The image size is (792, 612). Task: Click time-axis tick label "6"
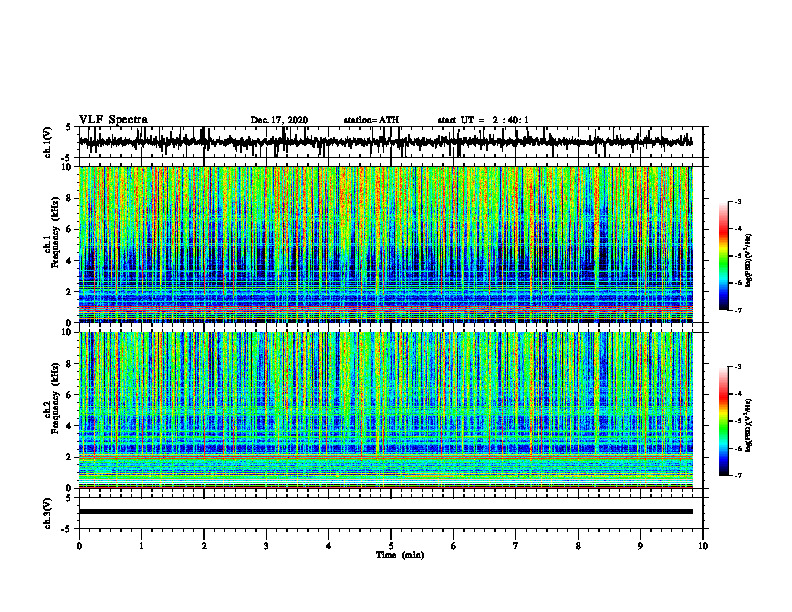[x=454, y=546]
